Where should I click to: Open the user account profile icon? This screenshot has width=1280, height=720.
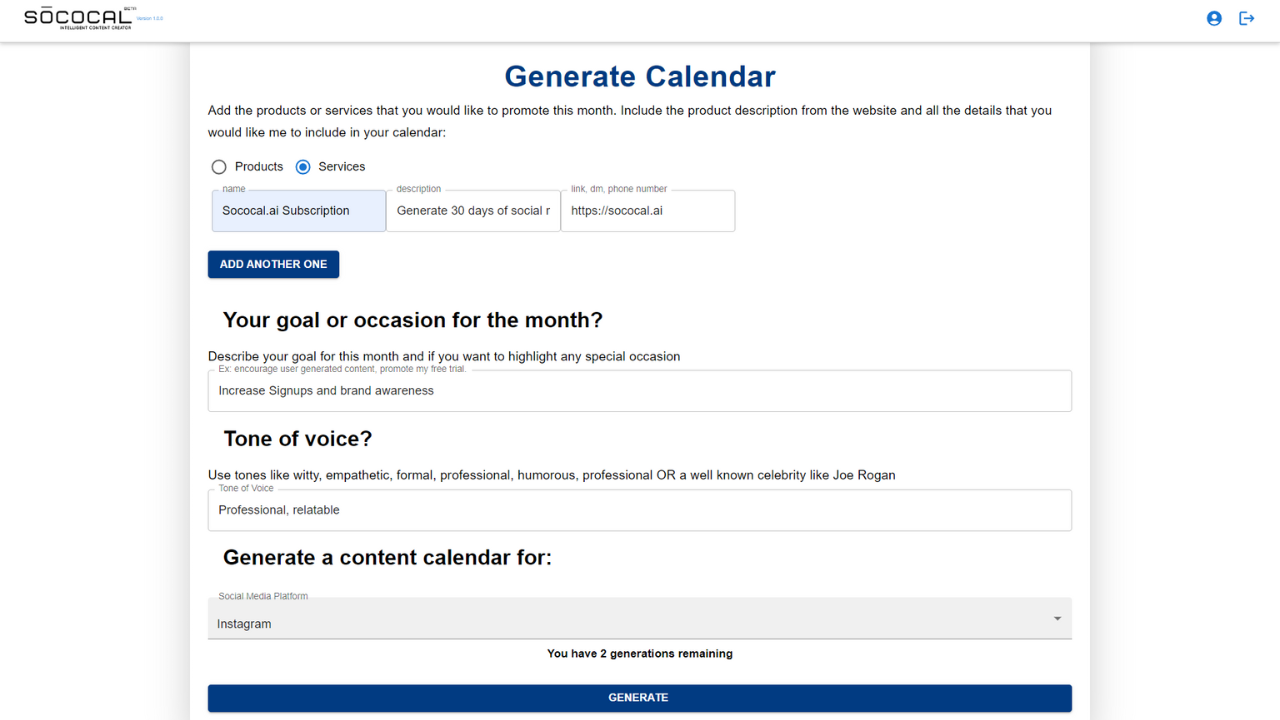tap(1214, 18)
